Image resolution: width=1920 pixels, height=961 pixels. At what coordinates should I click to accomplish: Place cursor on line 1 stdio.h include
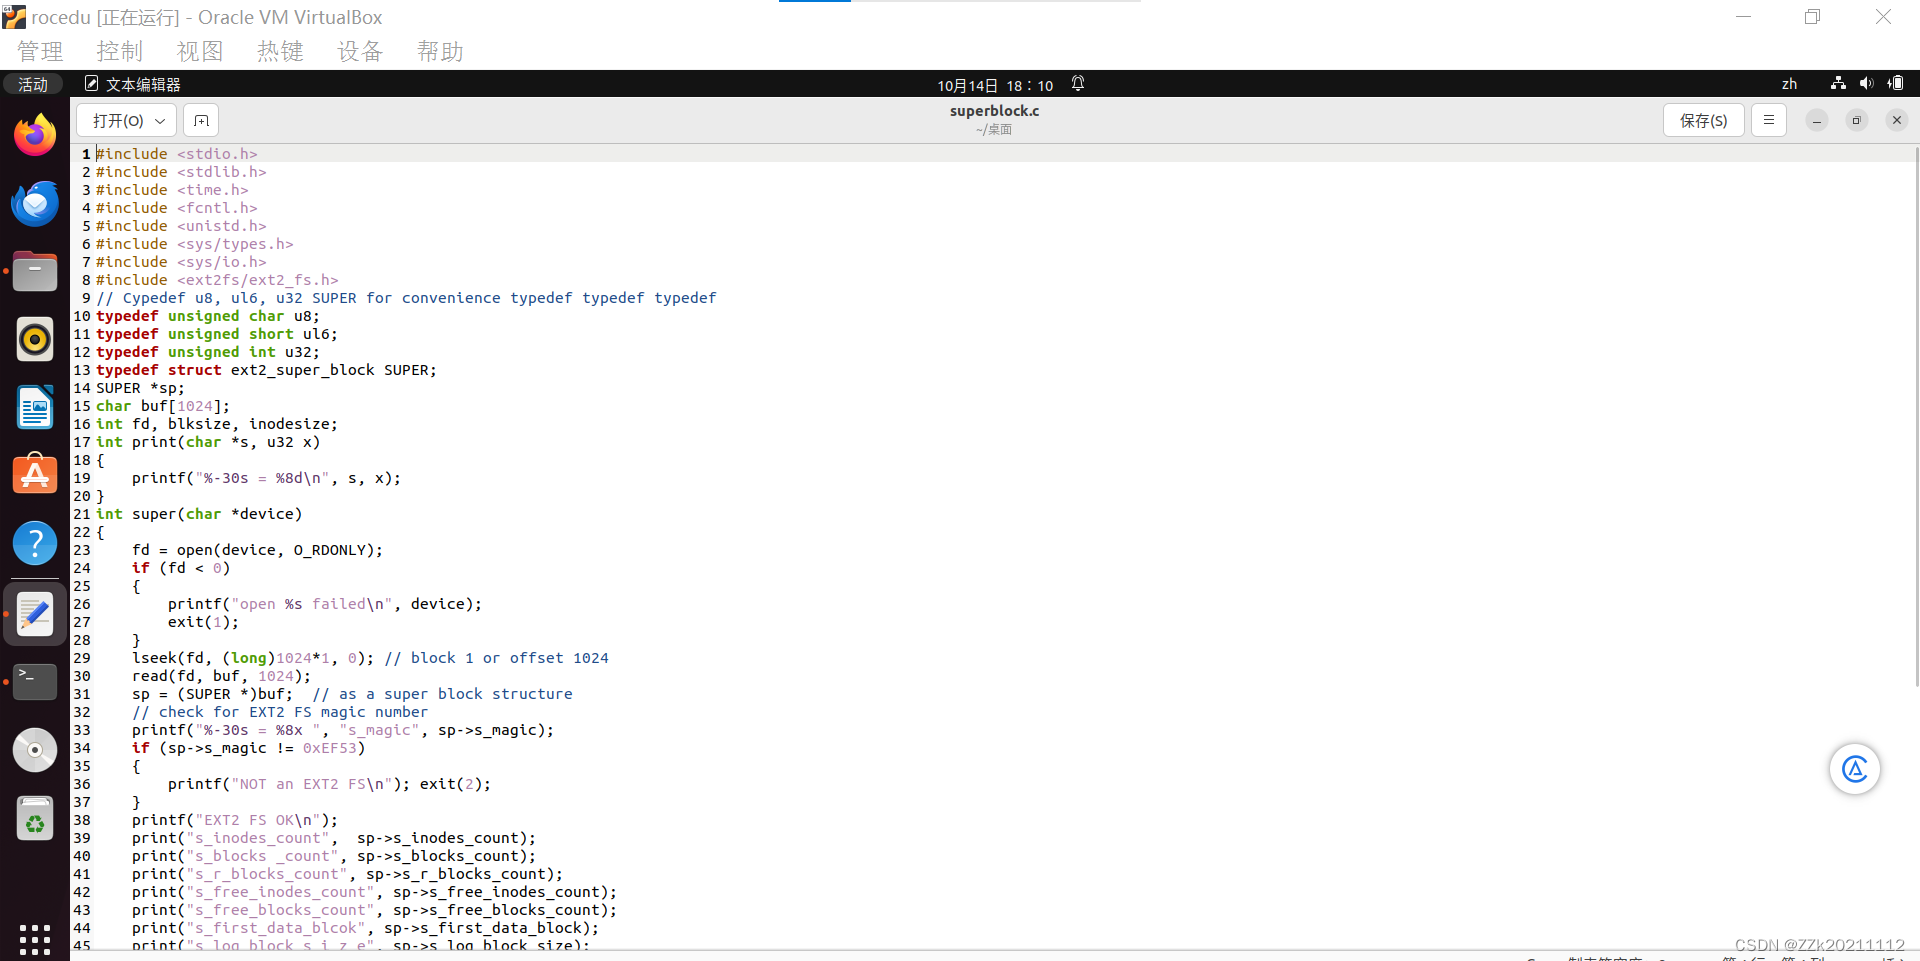pos(177,154)
